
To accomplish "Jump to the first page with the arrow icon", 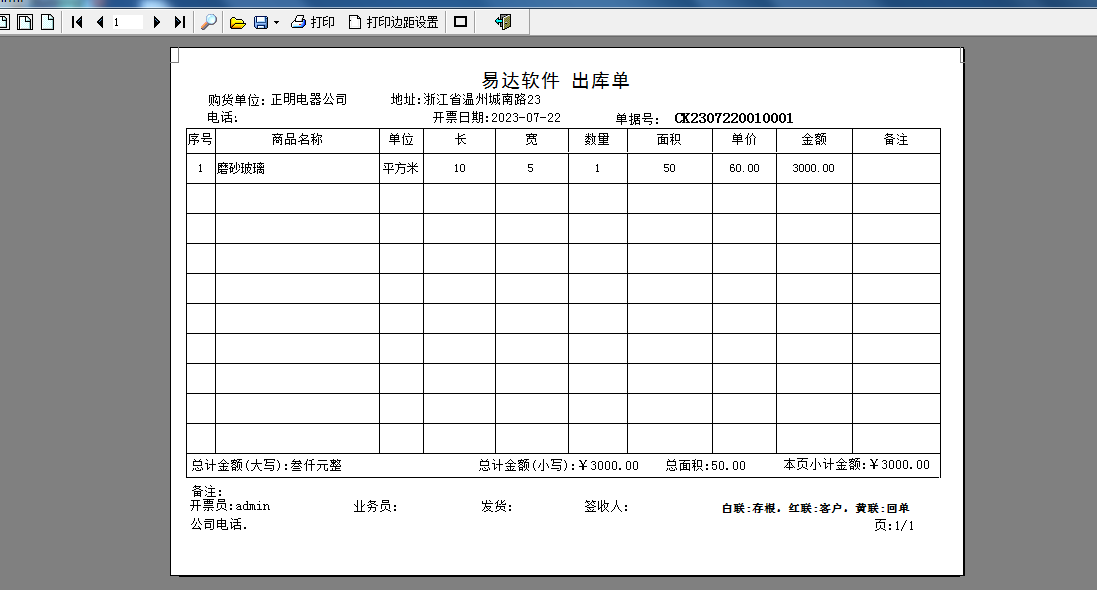I will tap(77, 21).
